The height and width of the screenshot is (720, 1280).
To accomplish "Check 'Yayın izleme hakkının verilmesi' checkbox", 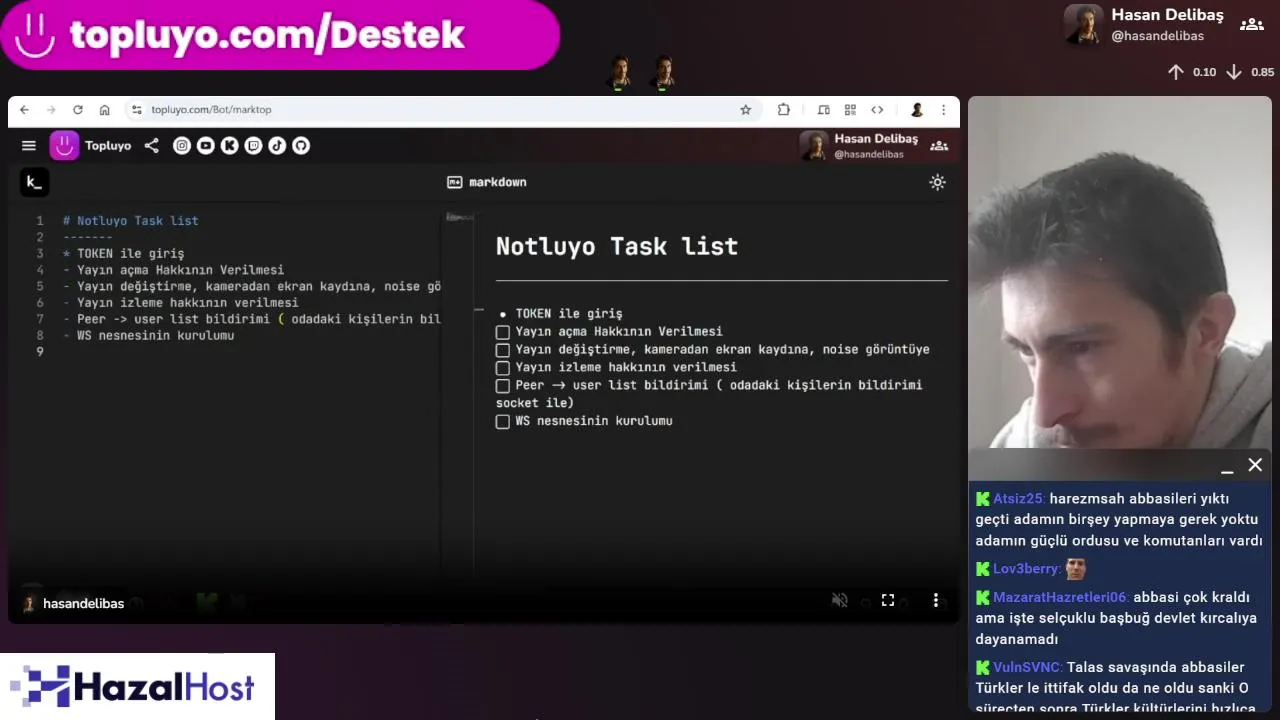I will tap(503, 368).
